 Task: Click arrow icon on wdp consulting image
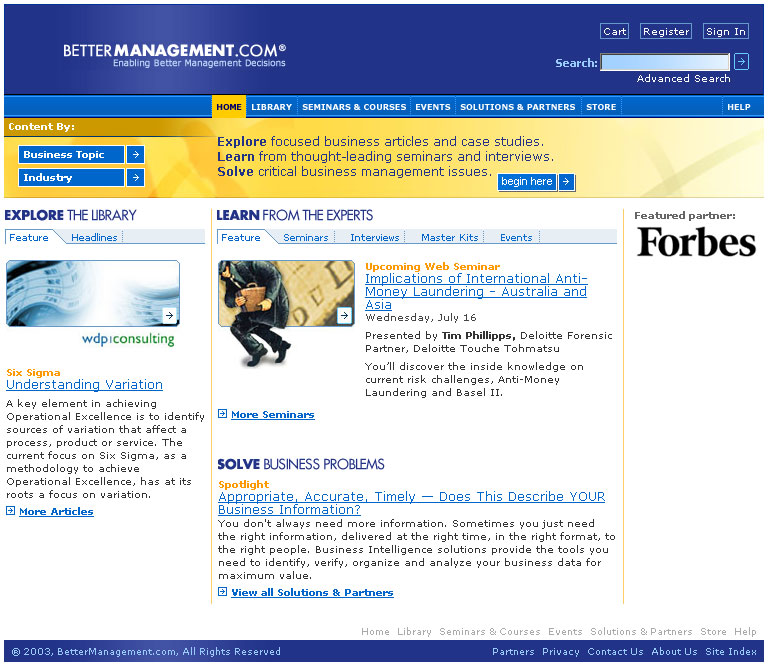pyautogui.click(x=169, y=315)
